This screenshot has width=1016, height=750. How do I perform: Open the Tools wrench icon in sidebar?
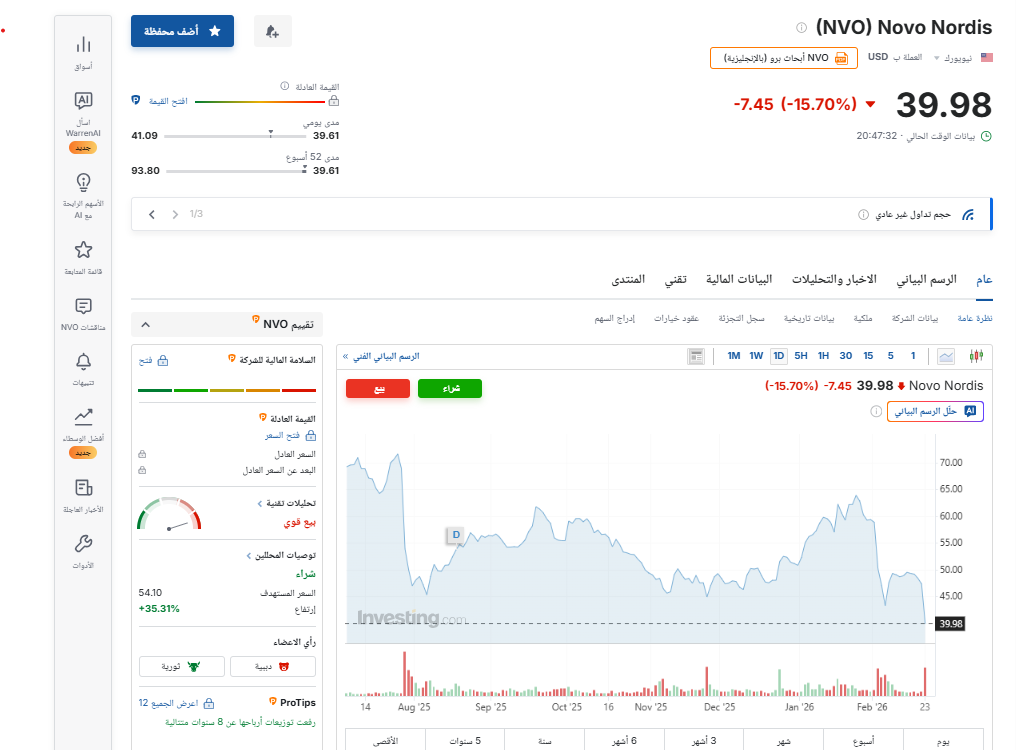tap(84, 544)
